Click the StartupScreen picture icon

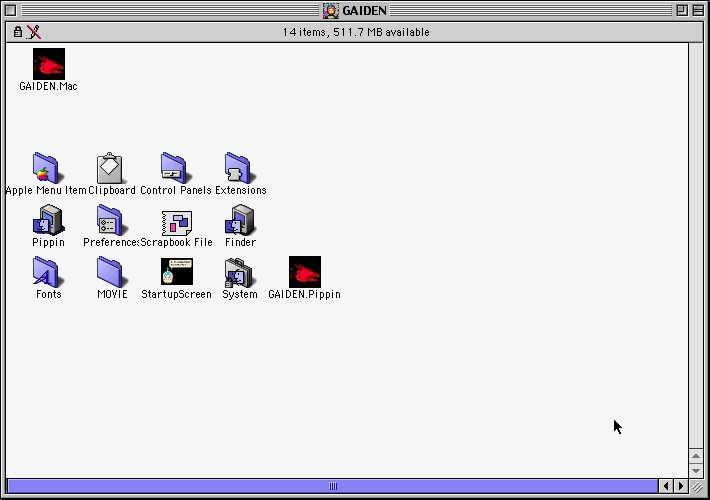pos(177,272)
